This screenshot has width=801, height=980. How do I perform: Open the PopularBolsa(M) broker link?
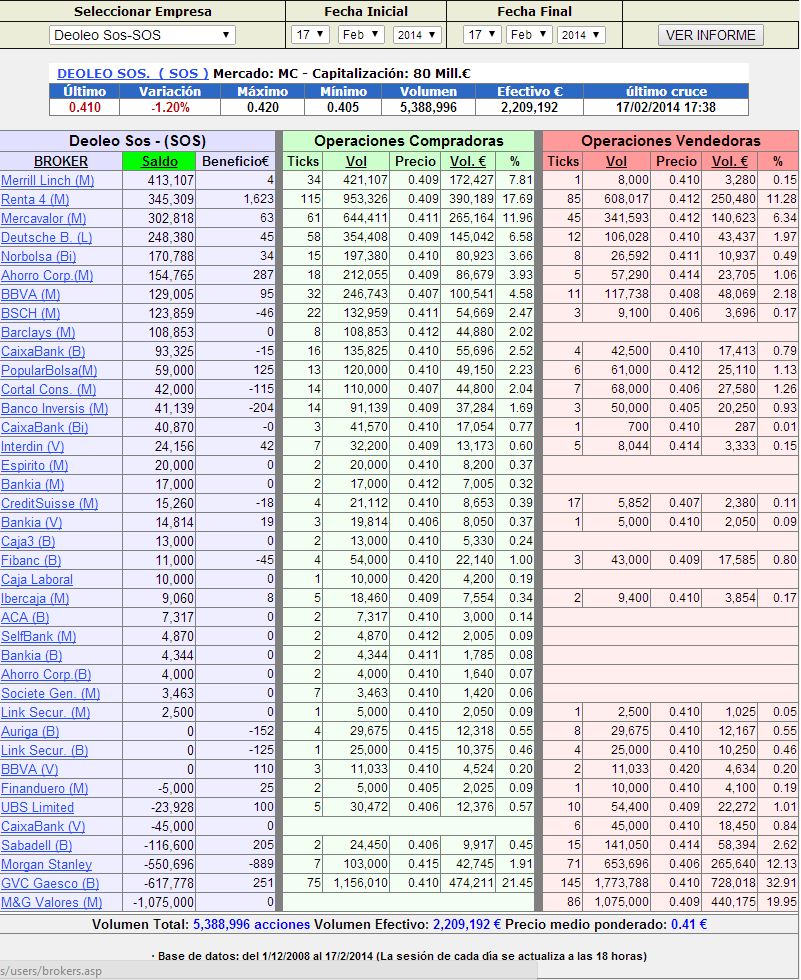[49, 371]
